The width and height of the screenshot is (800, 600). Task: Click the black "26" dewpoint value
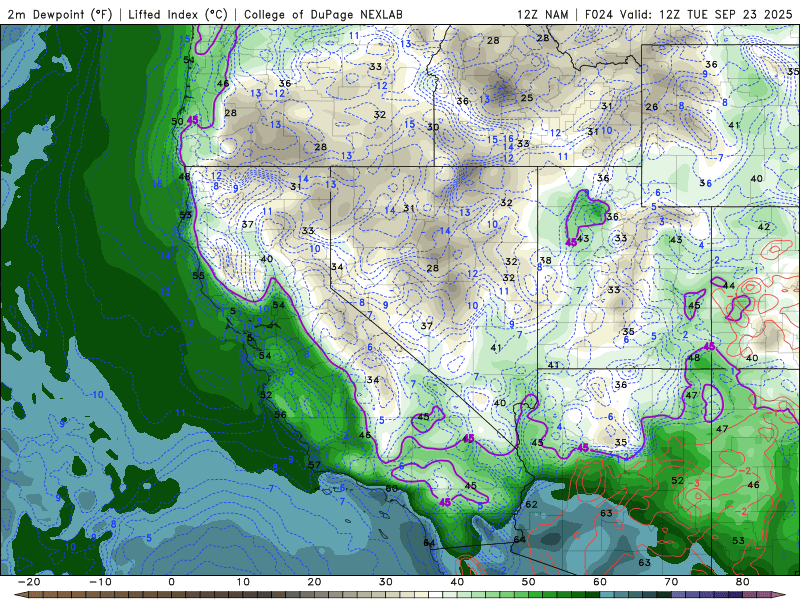tap(652, 107)
